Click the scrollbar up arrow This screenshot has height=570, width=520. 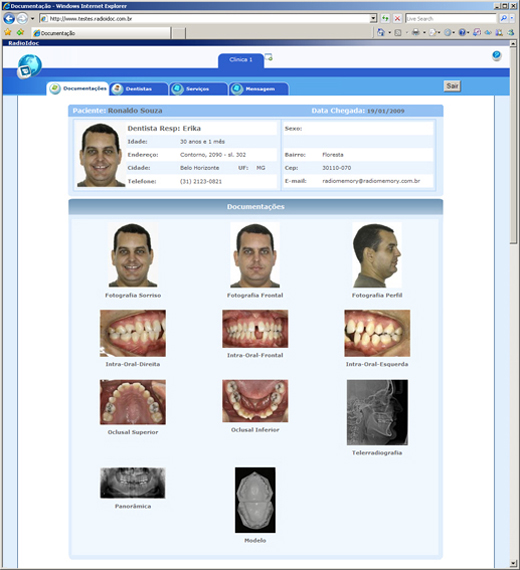513,43
